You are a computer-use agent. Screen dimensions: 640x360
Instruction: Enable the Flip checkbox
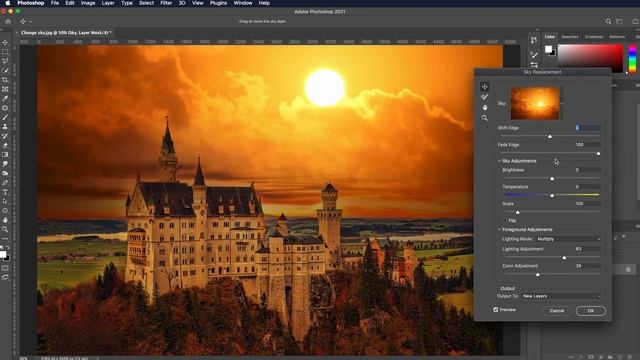click(505, 220)
